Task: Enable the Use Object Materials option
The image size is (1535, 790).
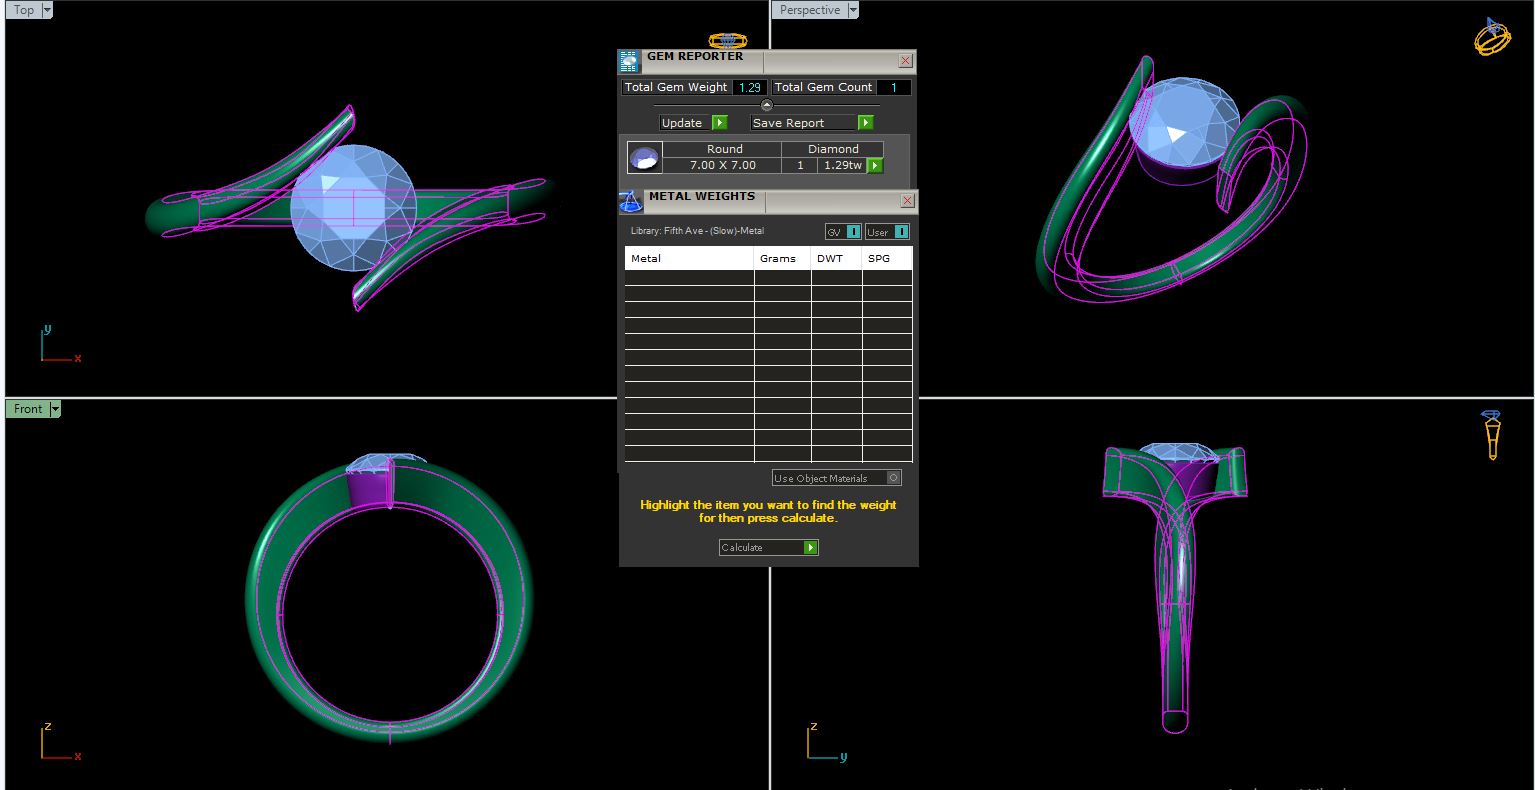Action: point(893,478)
